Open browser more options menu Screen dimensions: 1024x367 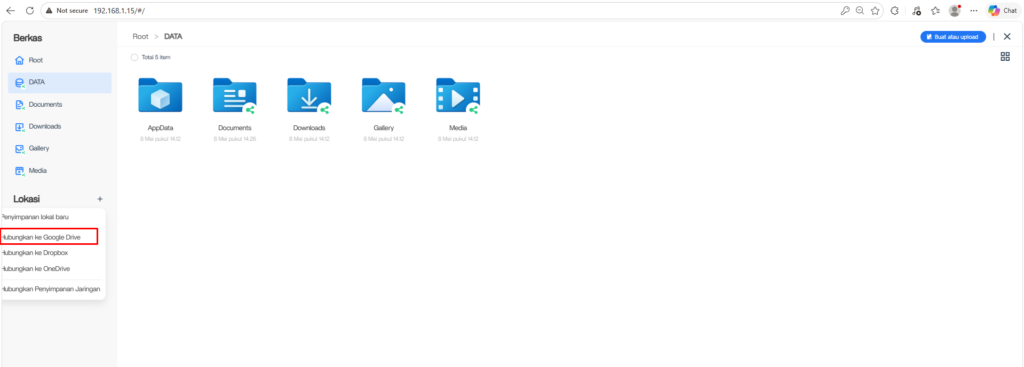[x=974, y=10]
